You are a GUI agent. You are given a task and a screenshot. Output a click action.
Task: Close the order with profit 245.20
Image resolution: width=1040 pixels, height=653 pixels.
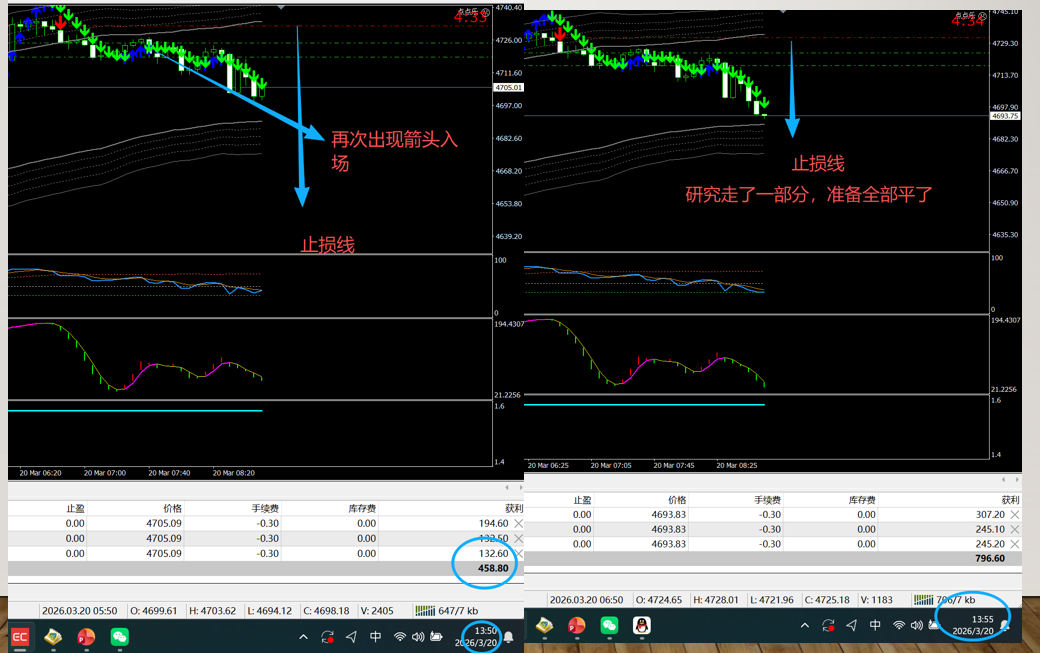click(1015, 544)
